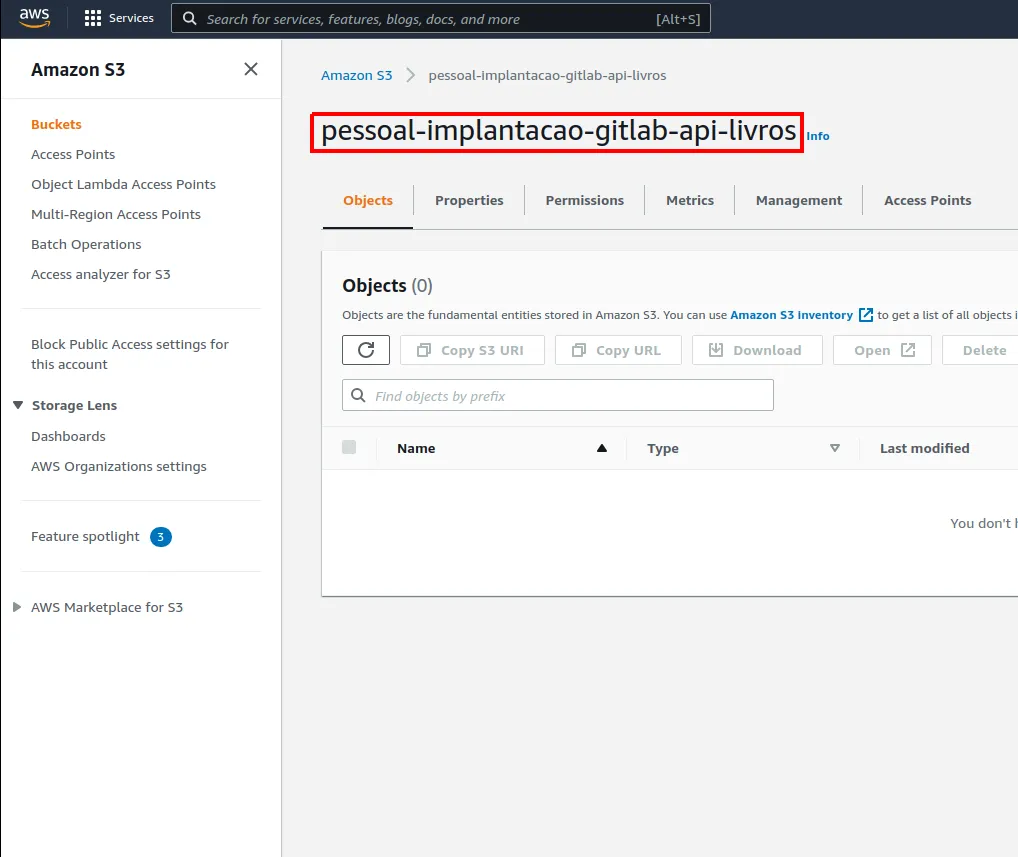Click the Name column header
The width and height of the screenshot is (1018, 857).
pyautogui.click(x=416, y=448)
